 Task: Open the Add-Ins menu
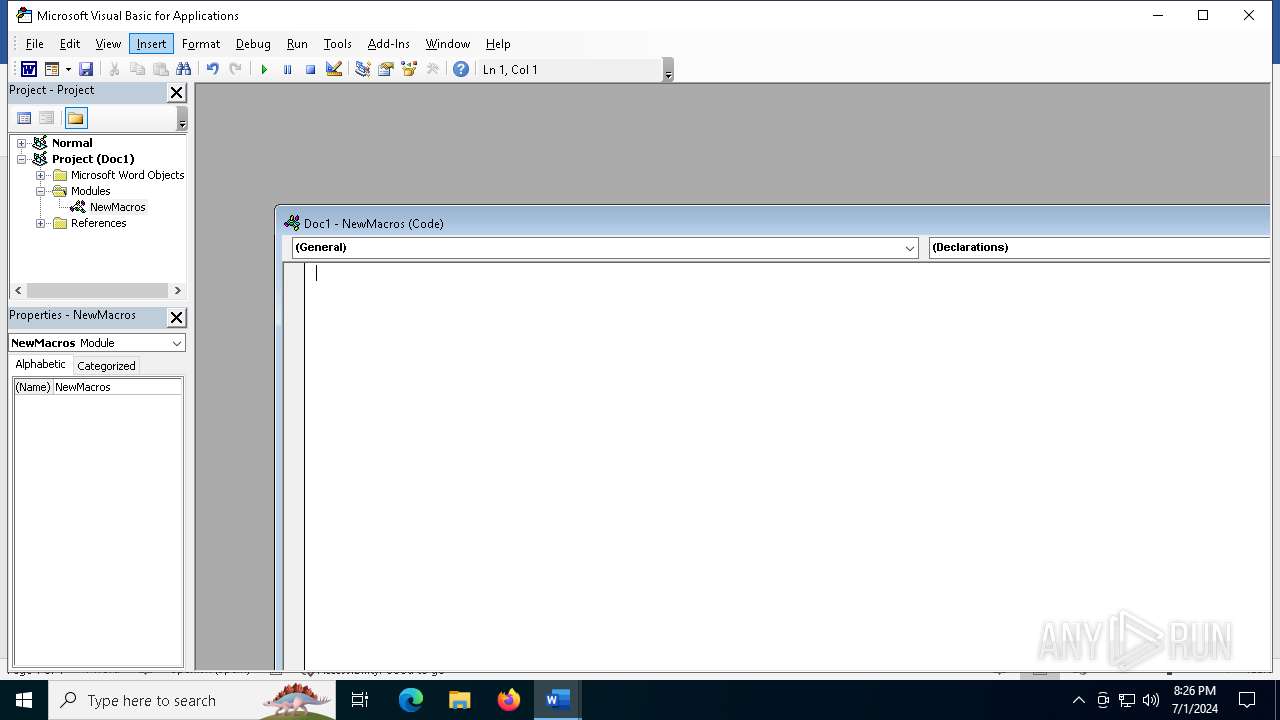(388, 44)
